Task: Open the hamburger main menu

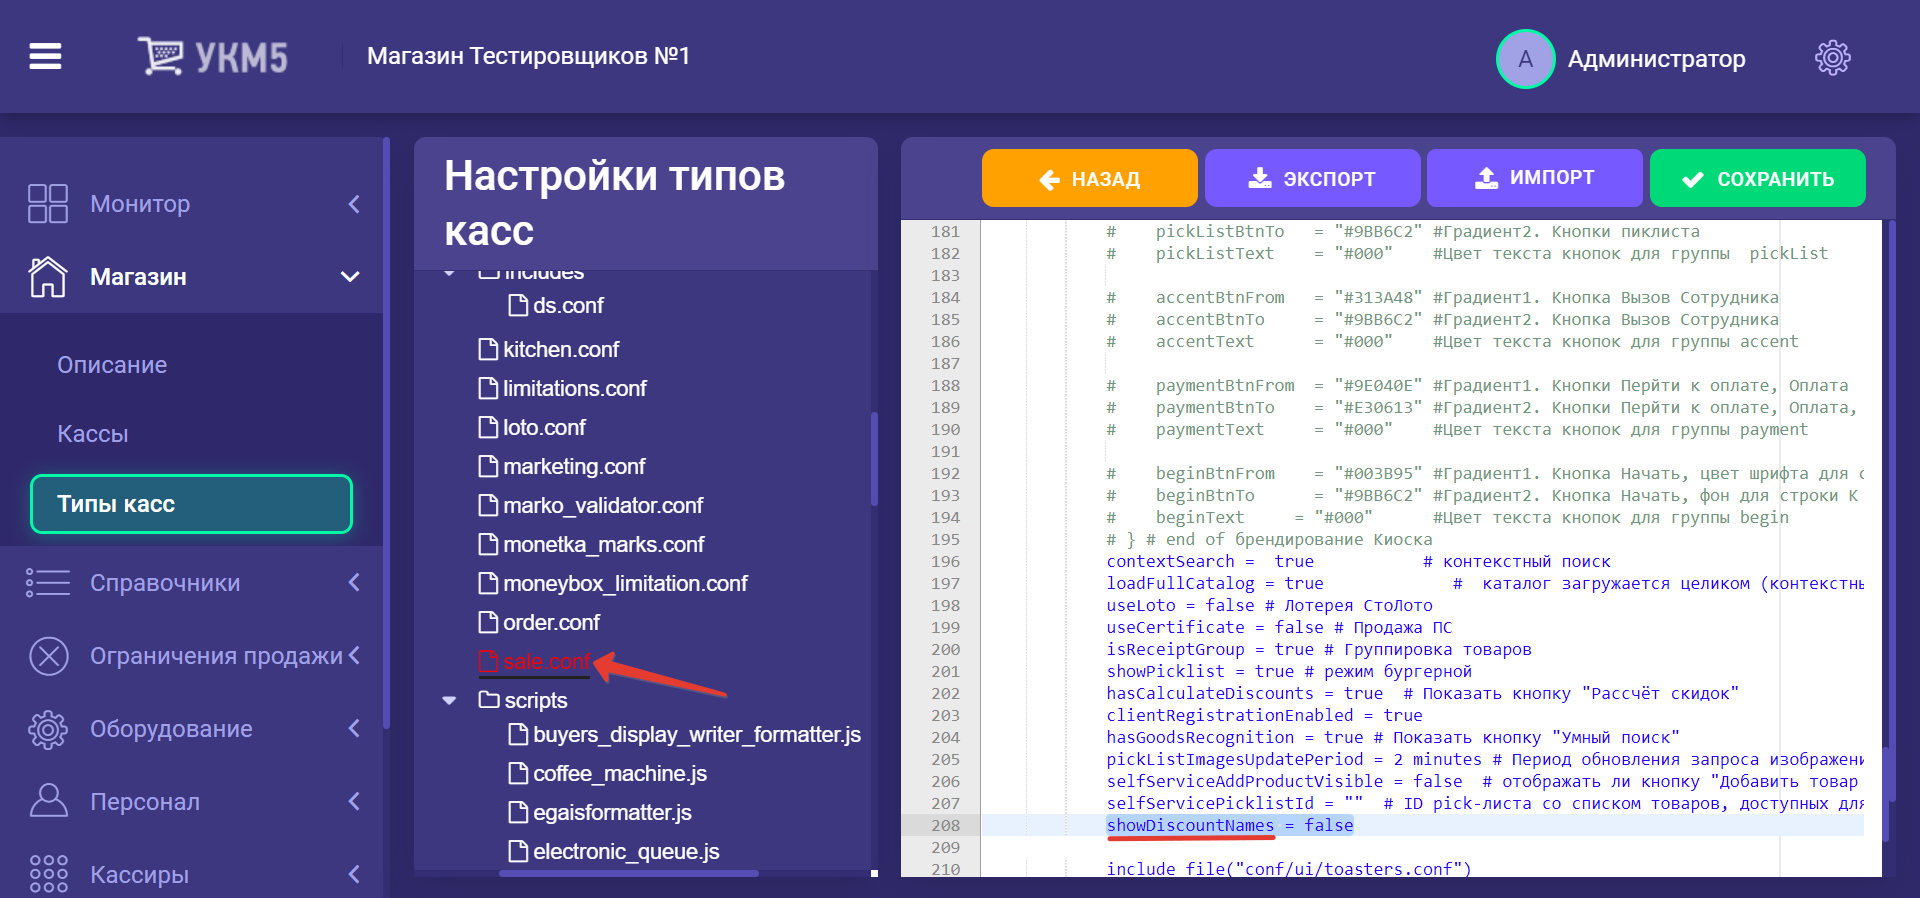Action: [45, 57]
